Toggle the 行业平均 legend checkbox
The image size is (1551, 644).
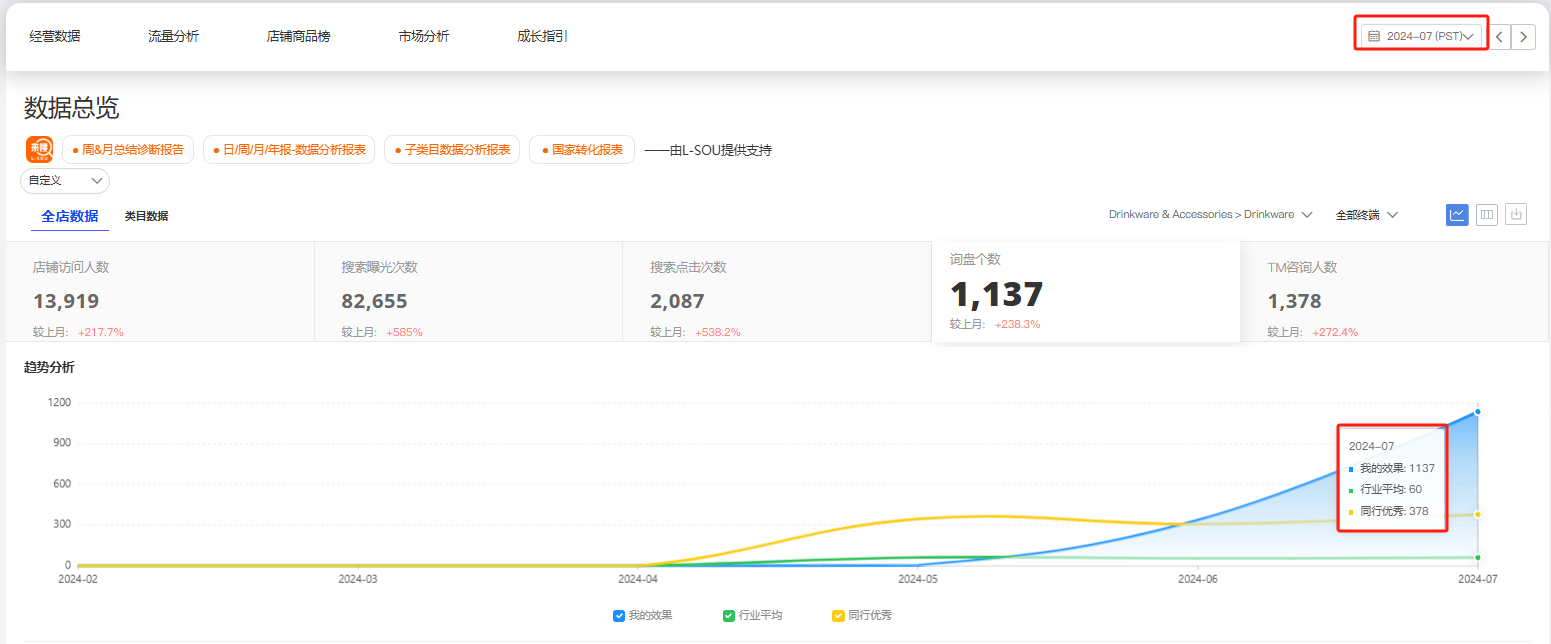(x=729, y=616)
